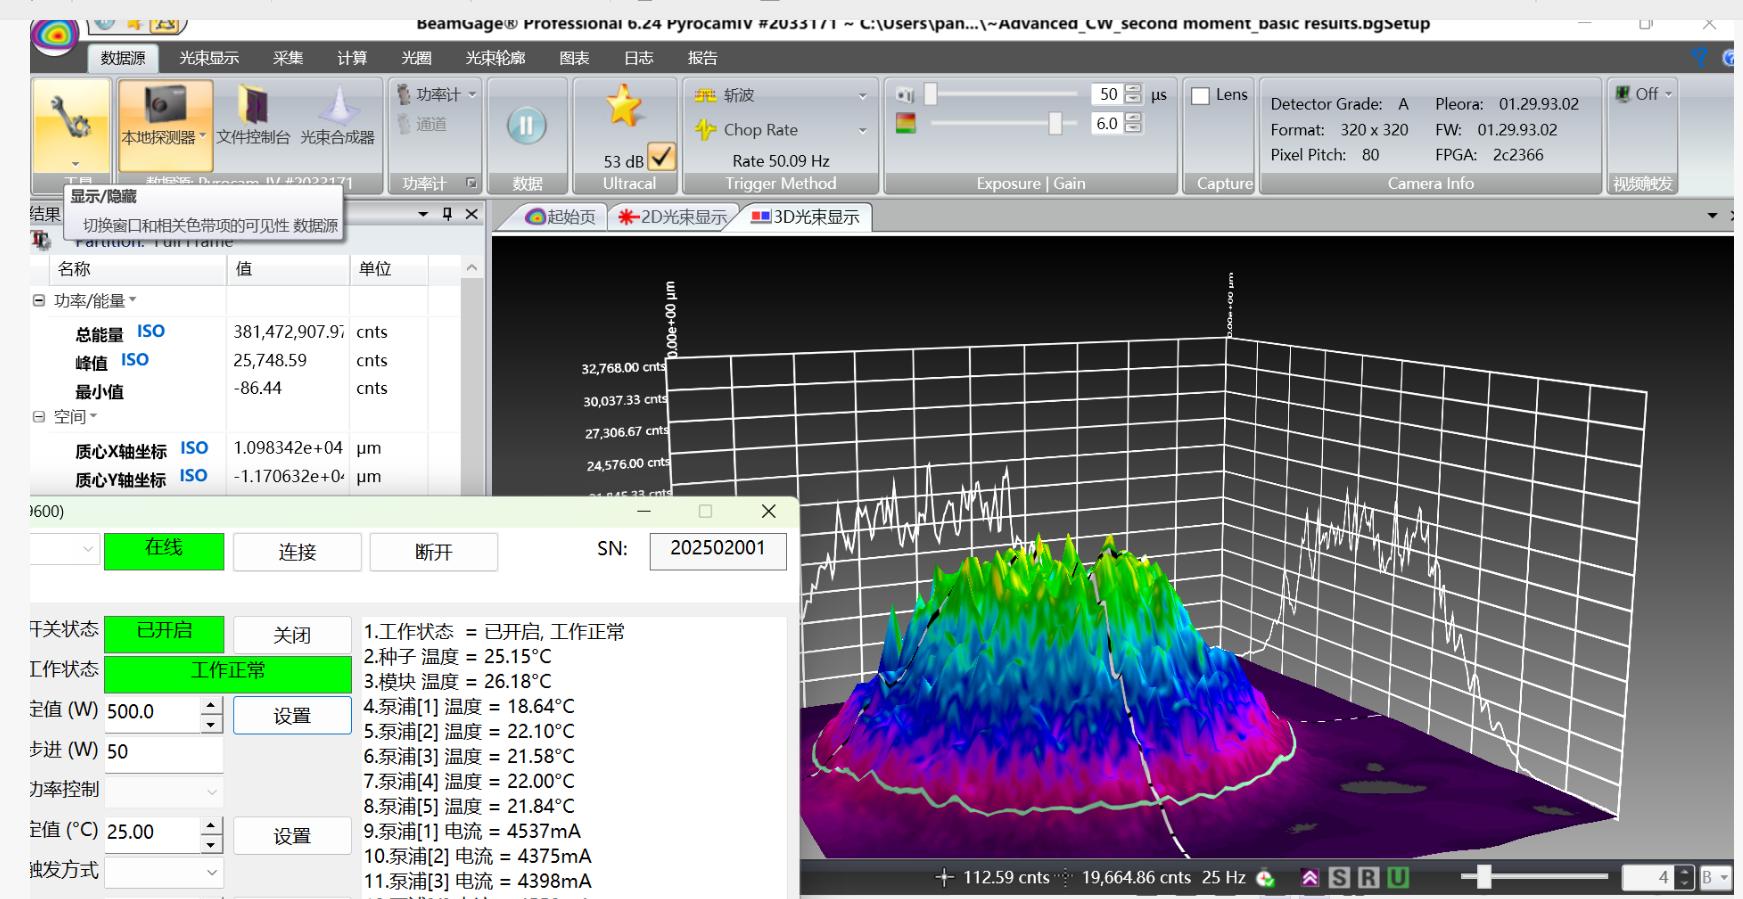Screen dimensions: 1743x899
Task: Expand the Chop Rate dropdown
Action: 862,130
